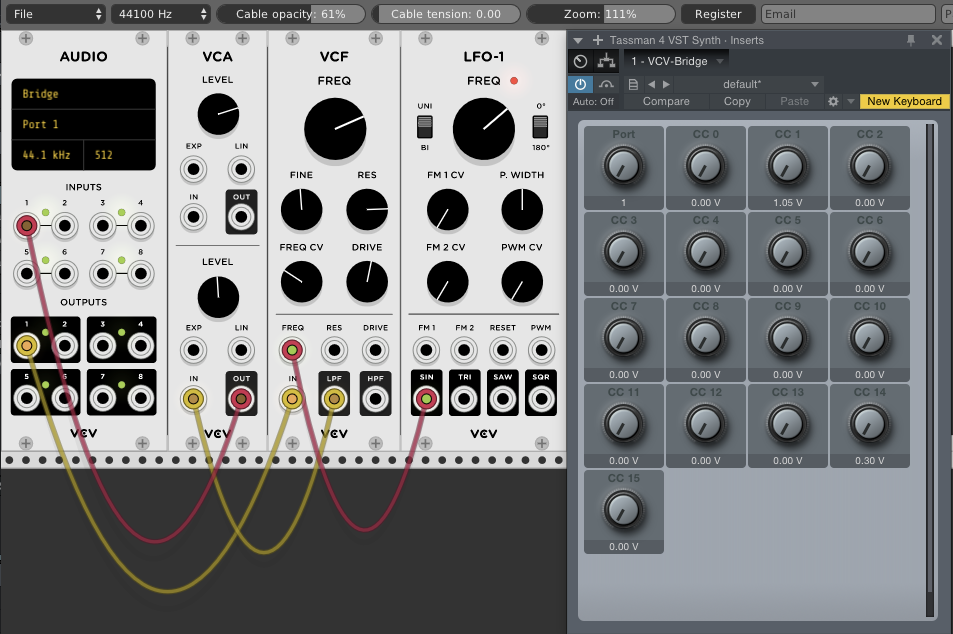
Task: Click the New Keyboard button
Action: pos(904,102)
